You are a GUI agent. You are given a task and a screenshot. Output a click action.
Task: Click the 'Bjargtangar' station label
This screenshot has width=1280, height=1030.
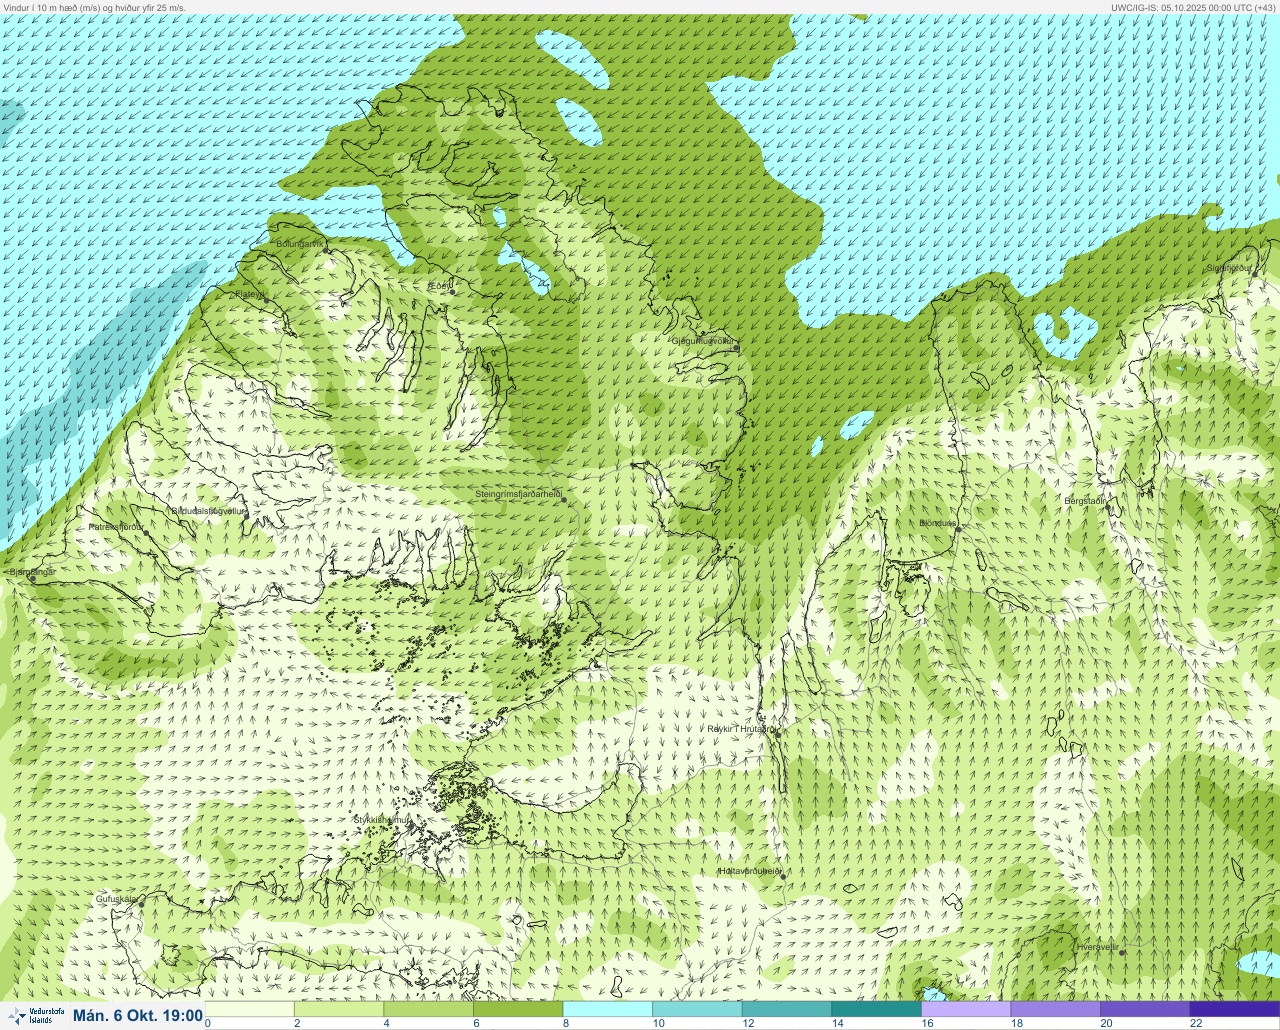32,572
